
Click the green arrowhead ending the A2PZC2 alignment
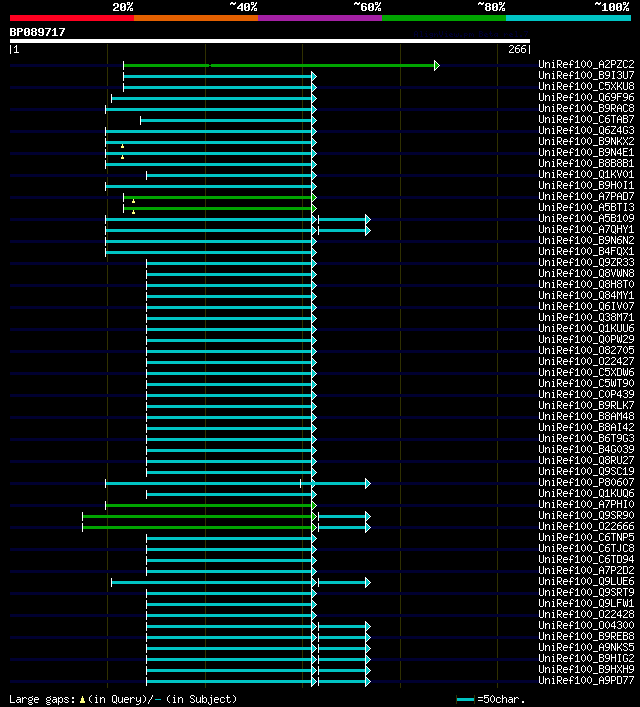[x=437, y=65]
